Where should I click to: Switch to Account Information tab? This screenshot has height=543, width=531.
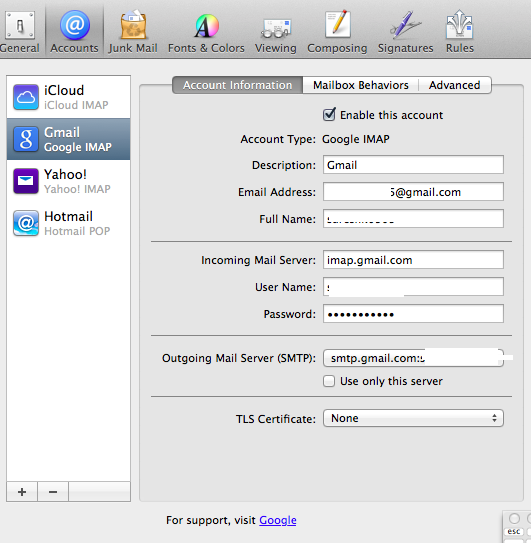tap(238, 85)
